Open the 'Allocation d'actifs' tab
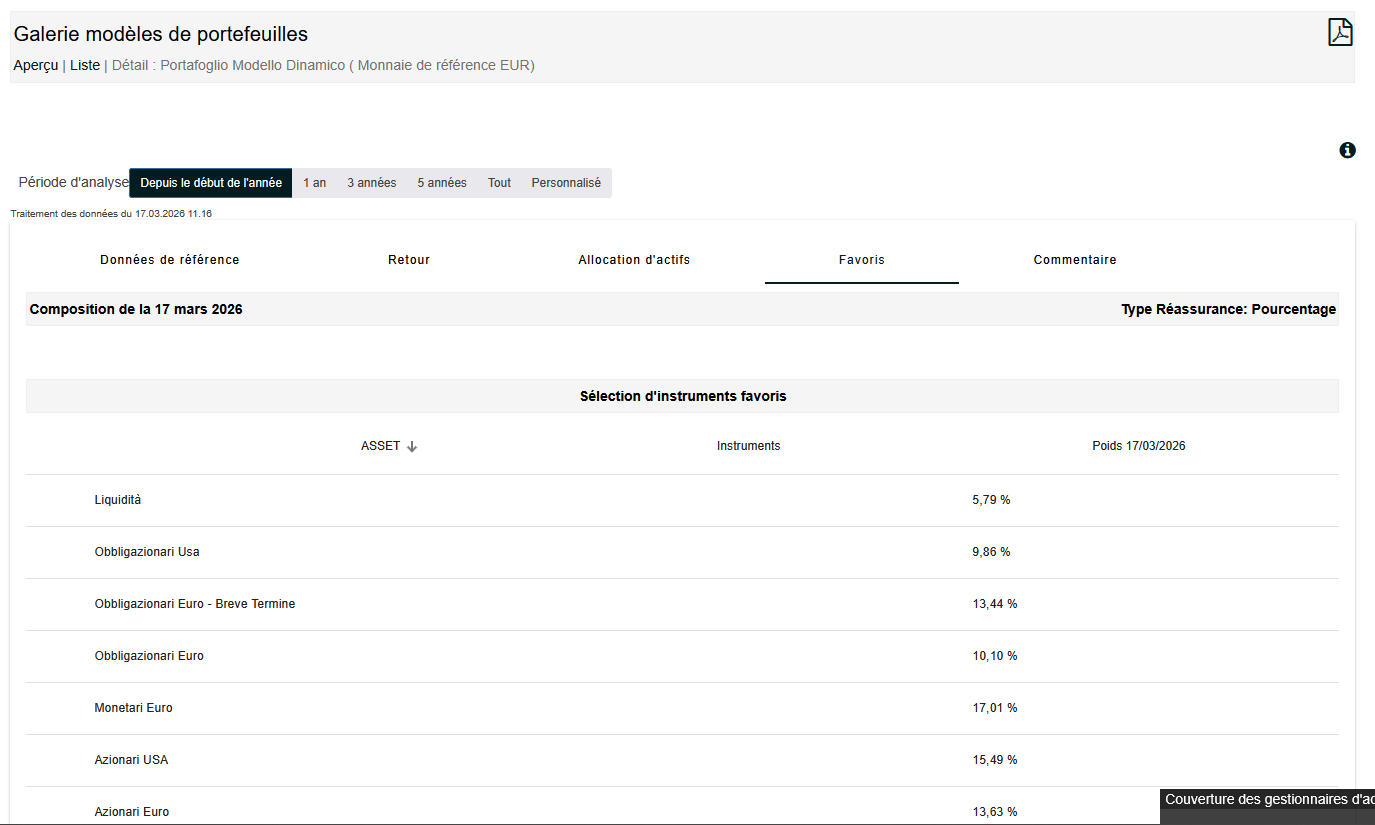 coord(634,260)
